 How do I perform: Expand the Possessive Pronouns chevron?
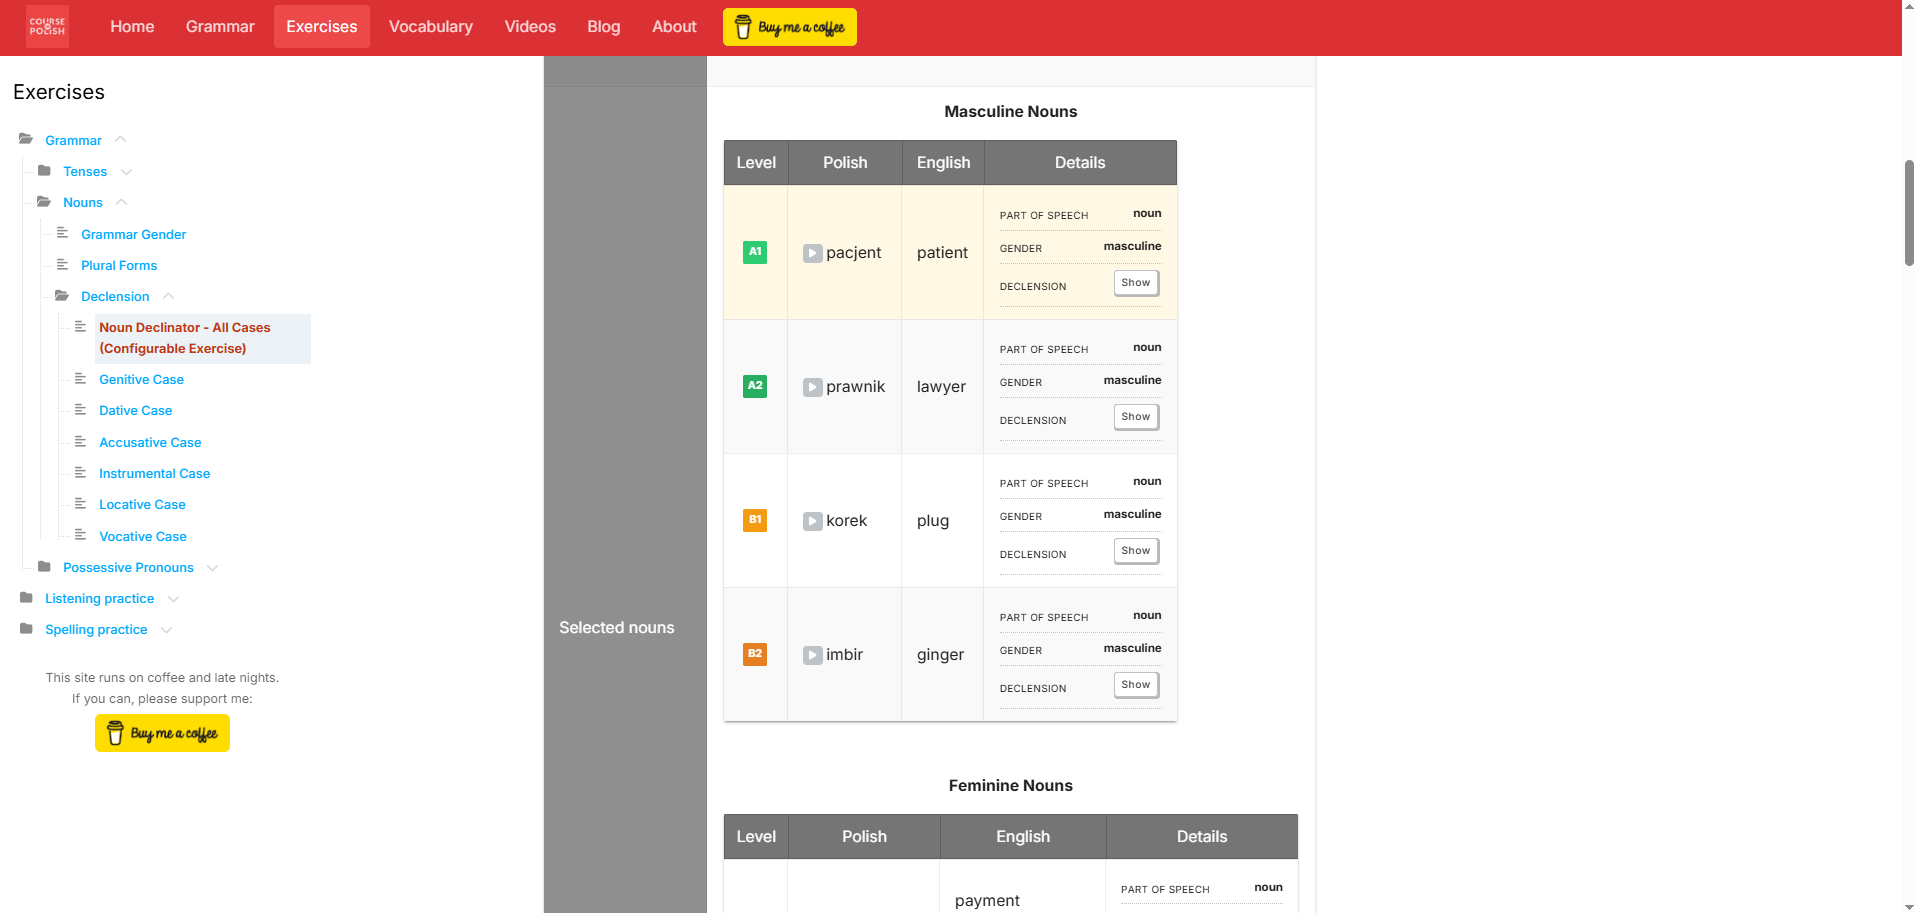tap(212, 568)
